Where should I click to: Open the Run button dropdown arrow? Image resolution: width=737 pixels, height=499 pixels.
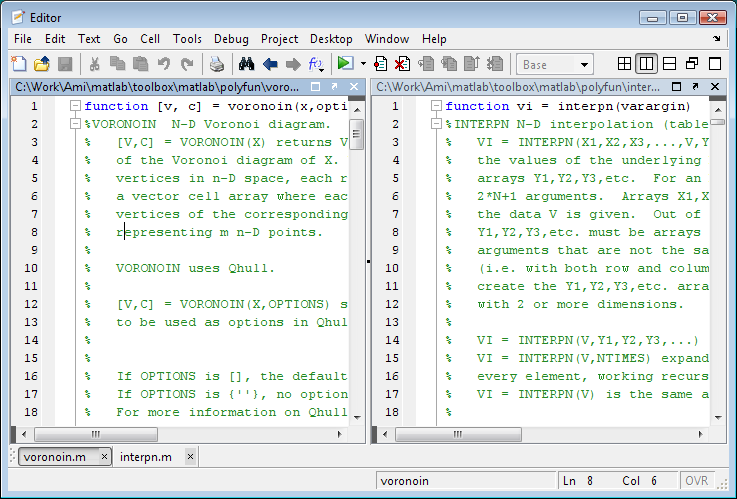[362, 64]
